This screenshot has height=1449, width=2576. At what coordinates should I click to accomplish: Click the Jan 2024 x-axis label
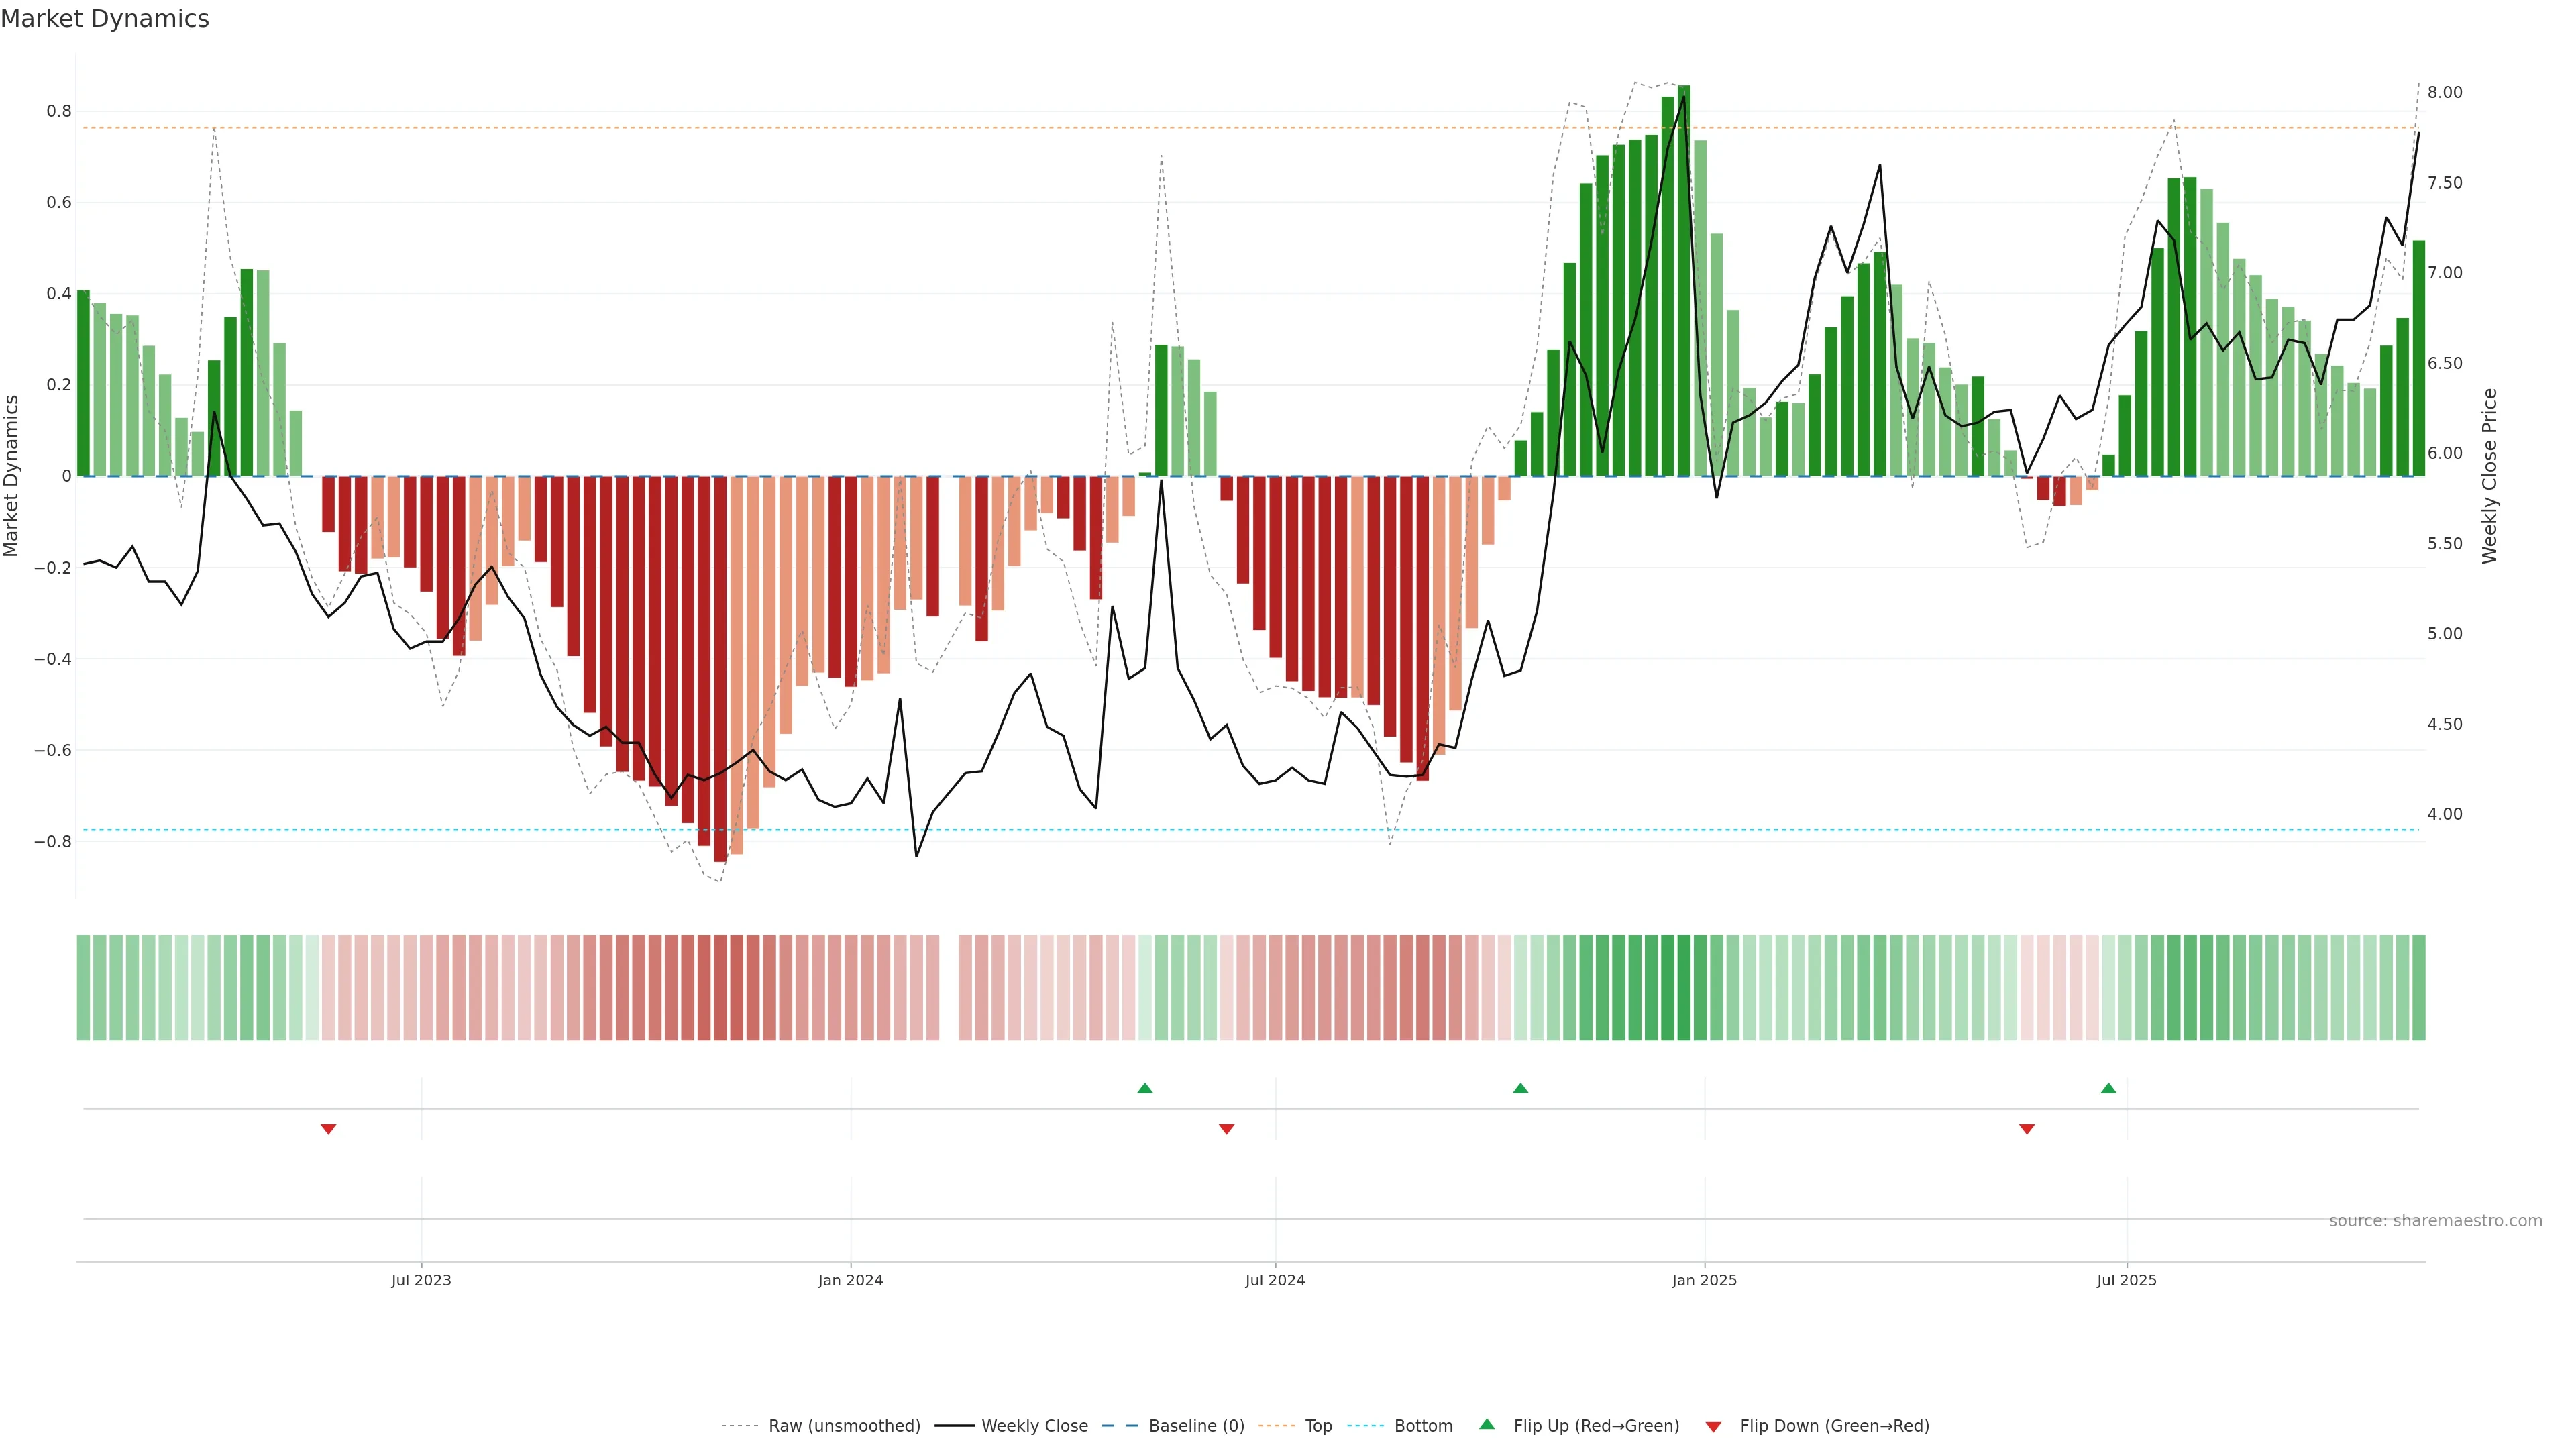point(850,1280)
